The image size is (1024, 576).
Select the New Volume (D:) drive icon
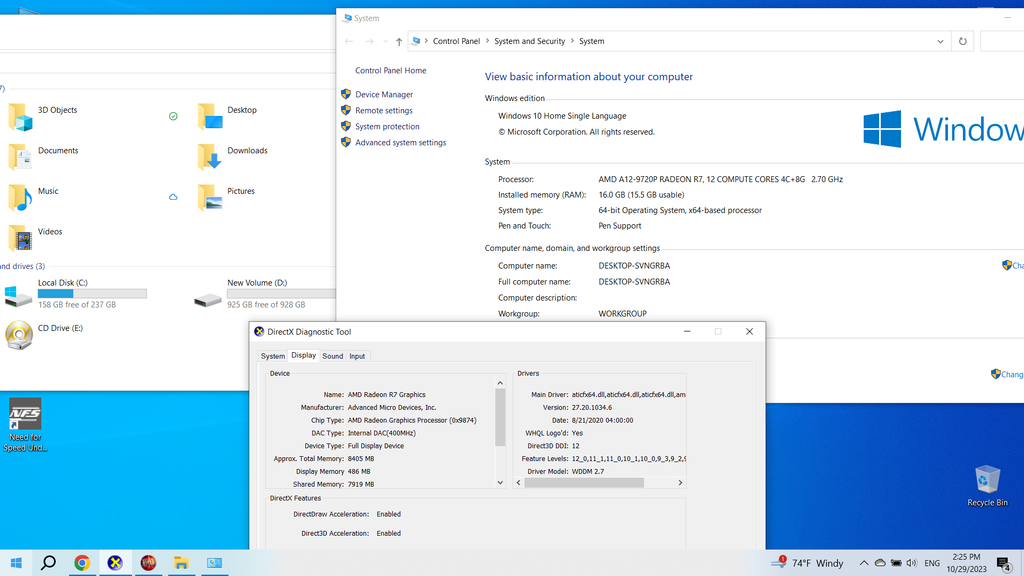click(208, 300)
